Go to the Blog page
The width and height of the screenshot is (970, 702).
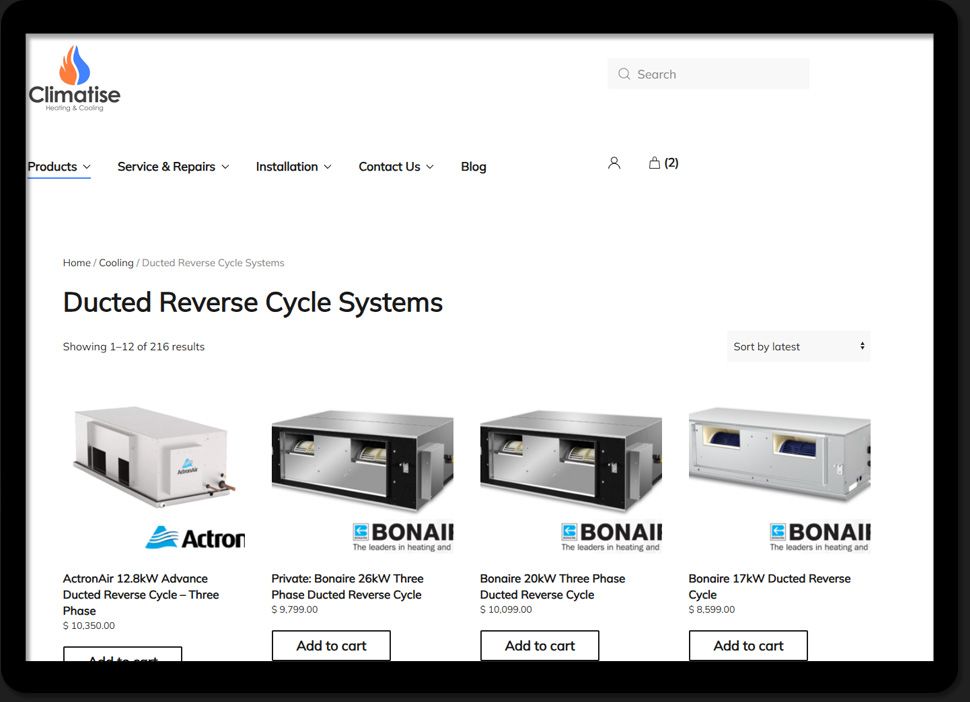tap(473, 167)
